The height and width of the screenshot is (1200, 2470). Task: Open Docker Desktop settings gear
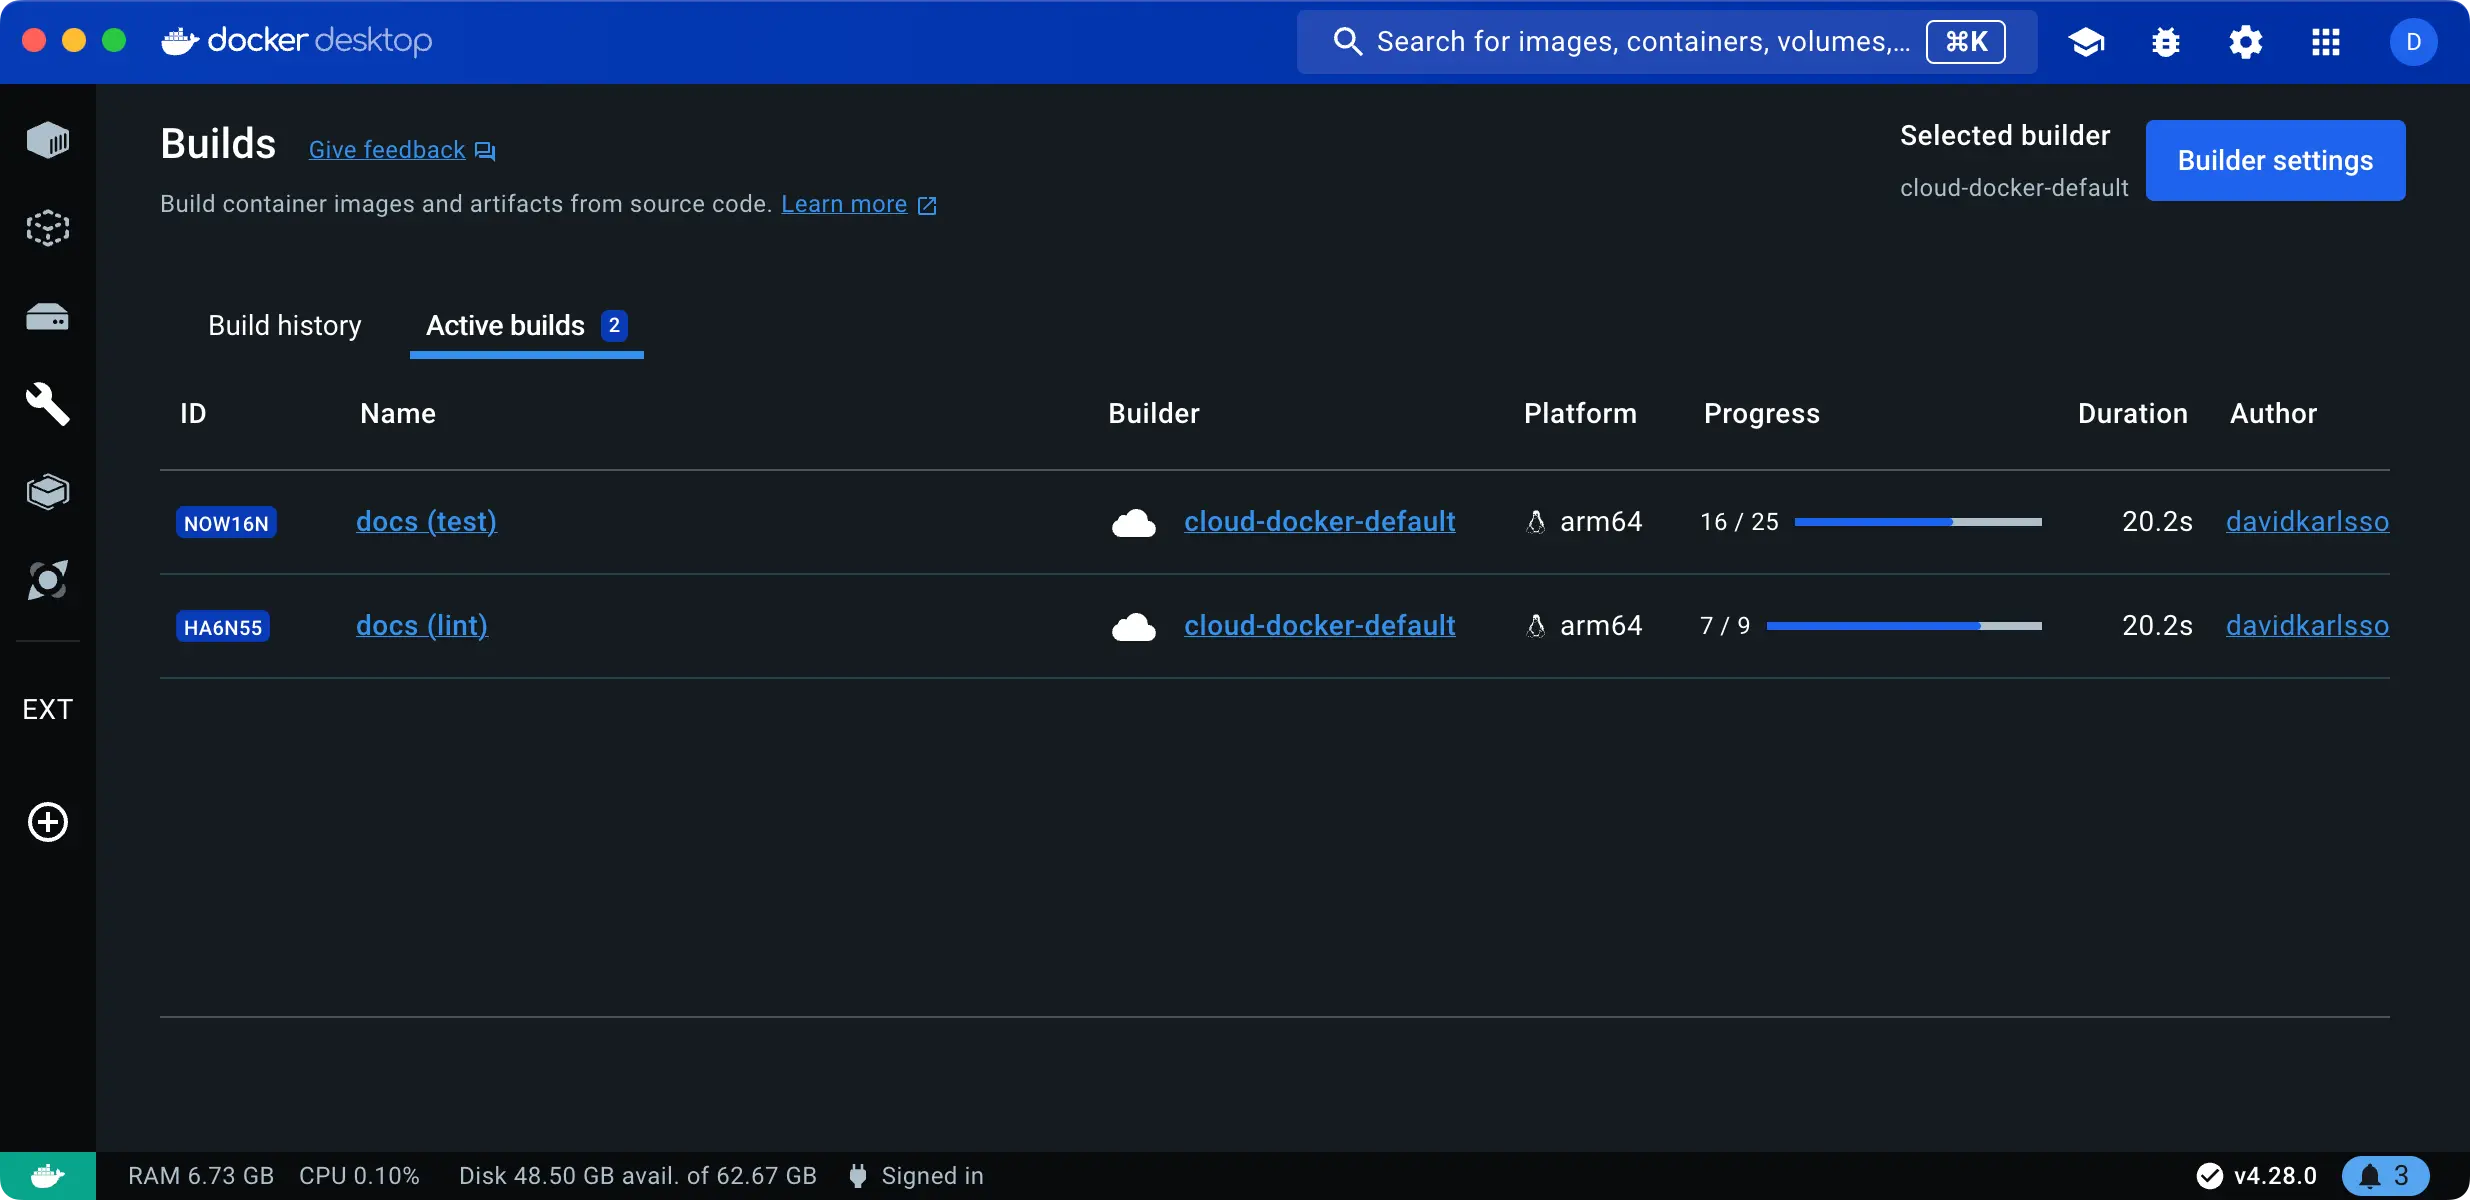coord(2246,42)
